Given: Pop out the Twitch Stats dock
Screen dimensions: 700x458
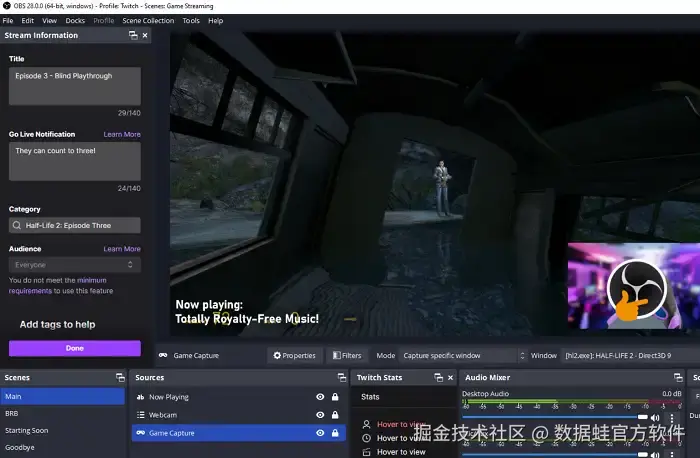Looking at the screenshot, I should pos(438,378).
